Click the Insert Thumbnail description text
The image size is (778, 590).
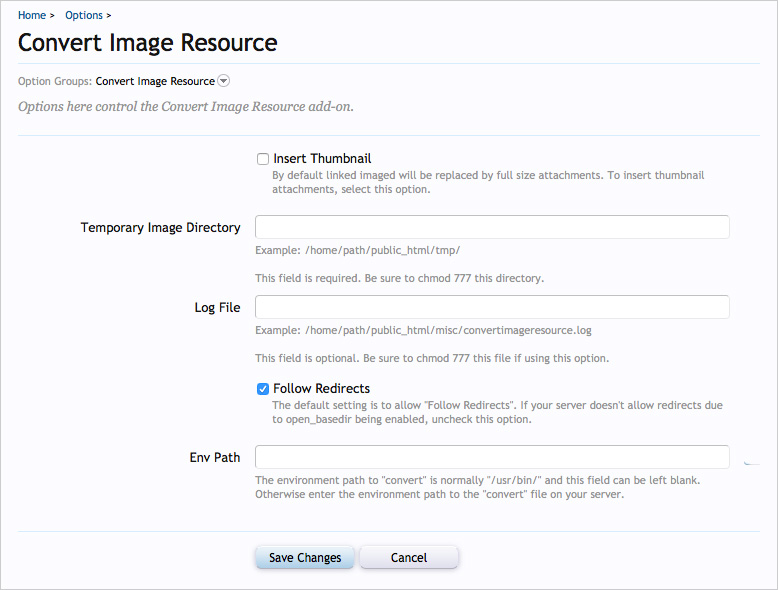tap(488, 182)
